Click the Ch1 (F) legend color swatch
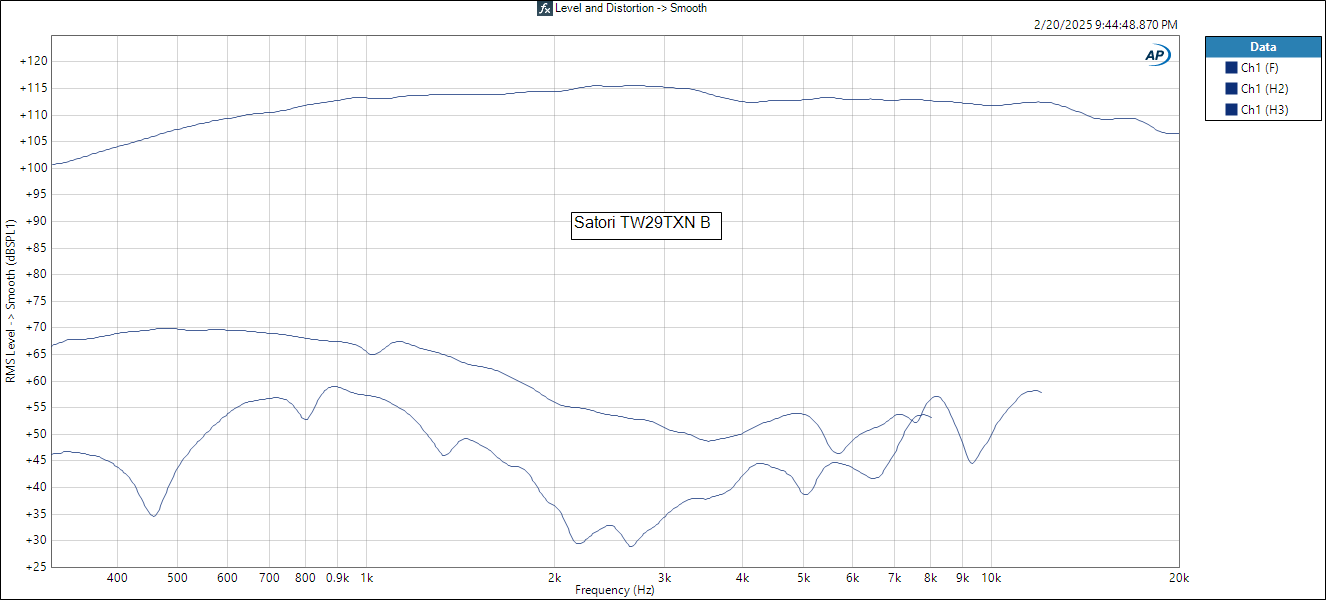This screenshot has height=600, width=1326. pos(1231,68)
